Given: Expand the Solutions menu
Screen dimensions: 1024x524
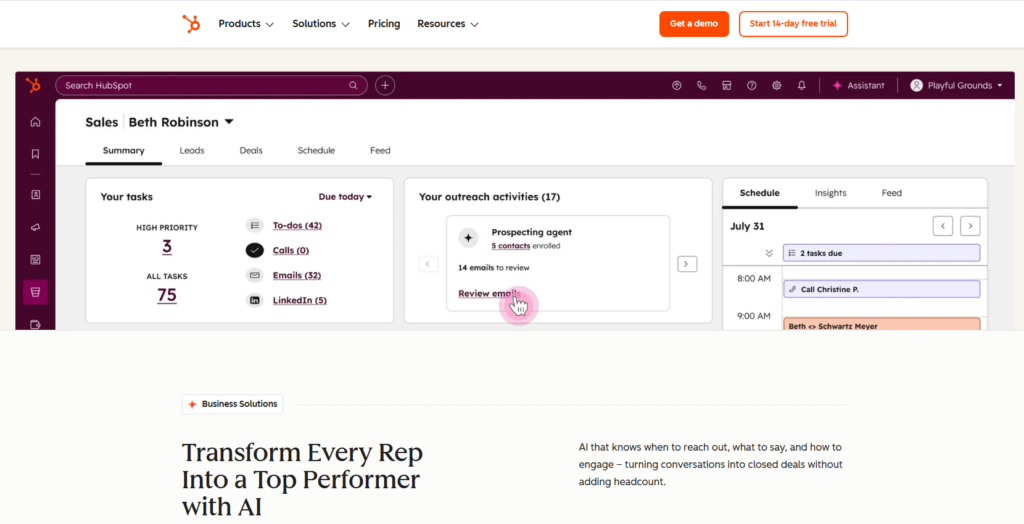Looking at the screenshot, I should [x=321, y=24].
